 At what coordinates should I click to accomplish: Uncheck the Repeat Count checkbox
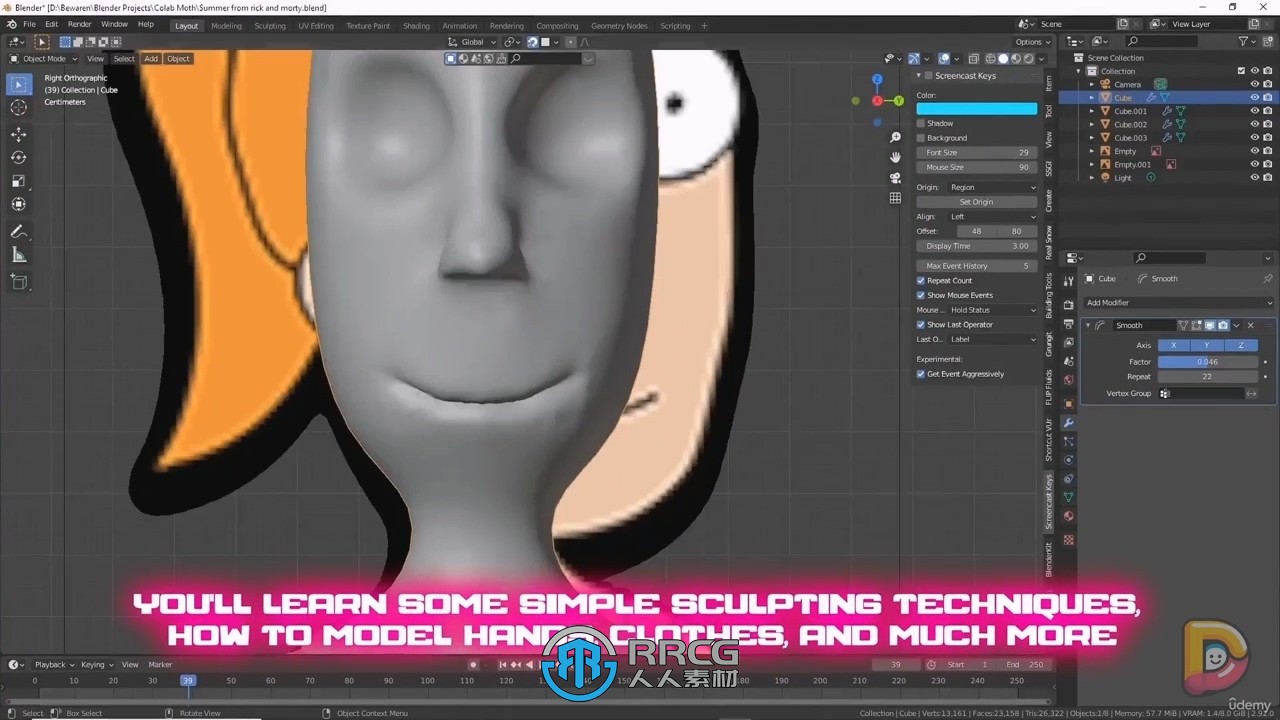(921, 281)
